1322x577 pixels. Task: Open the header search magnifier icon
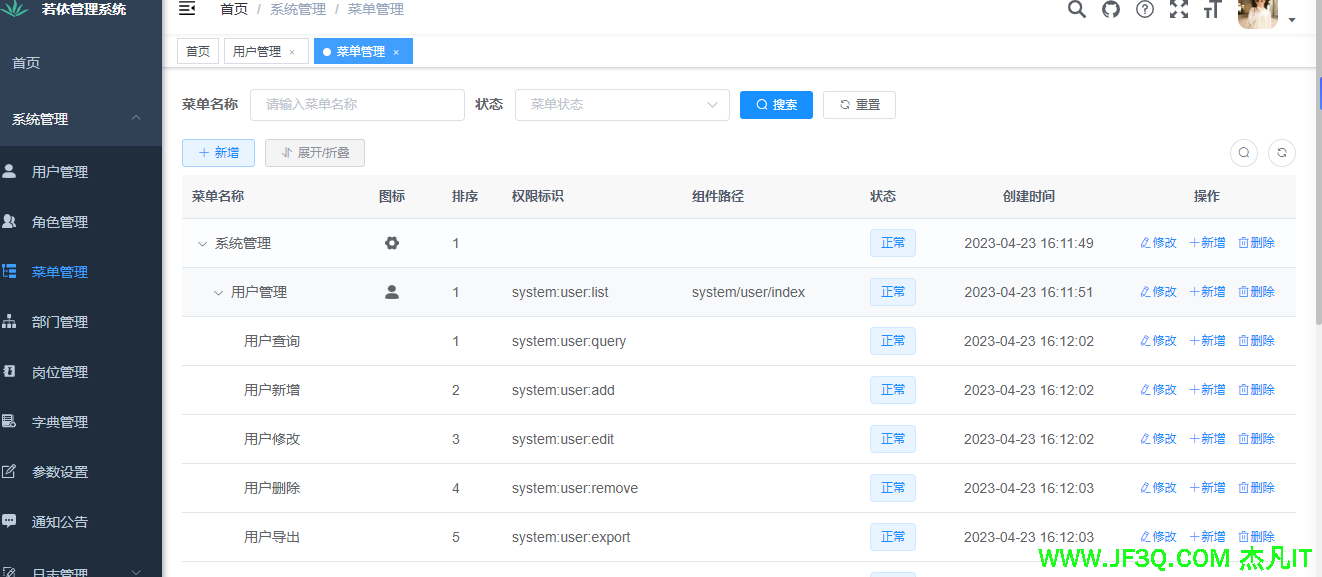pos(1076,9)
